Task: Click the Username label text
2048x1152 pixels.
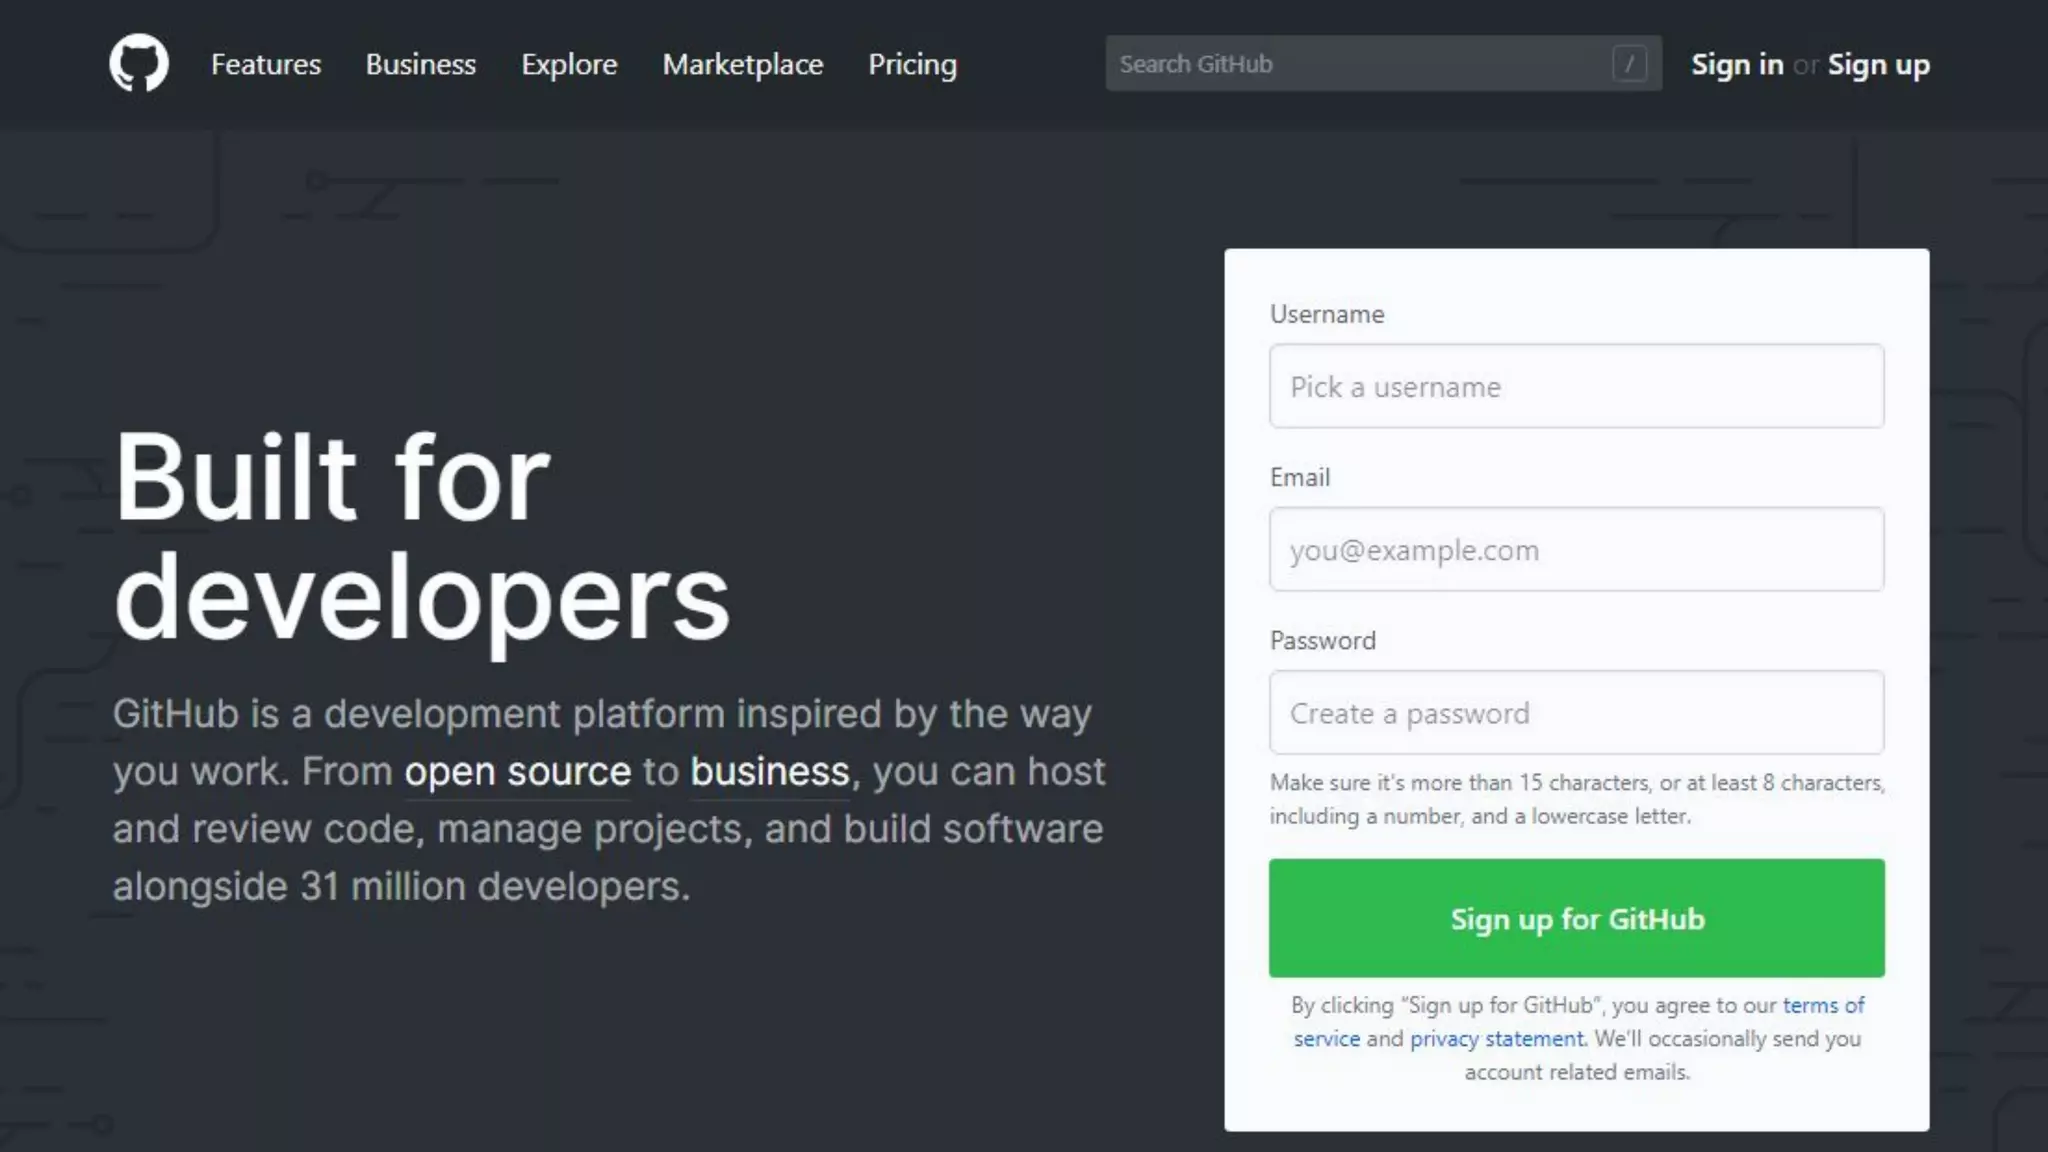Action: pos(1327,314)
